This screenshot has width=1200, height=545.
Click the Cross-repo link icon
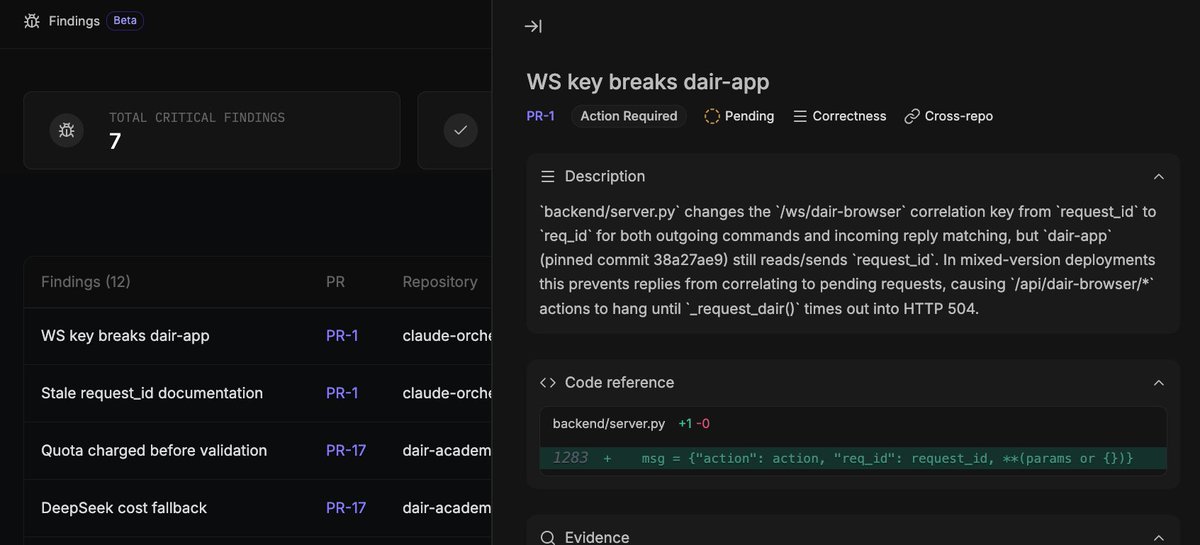[912, 116]
